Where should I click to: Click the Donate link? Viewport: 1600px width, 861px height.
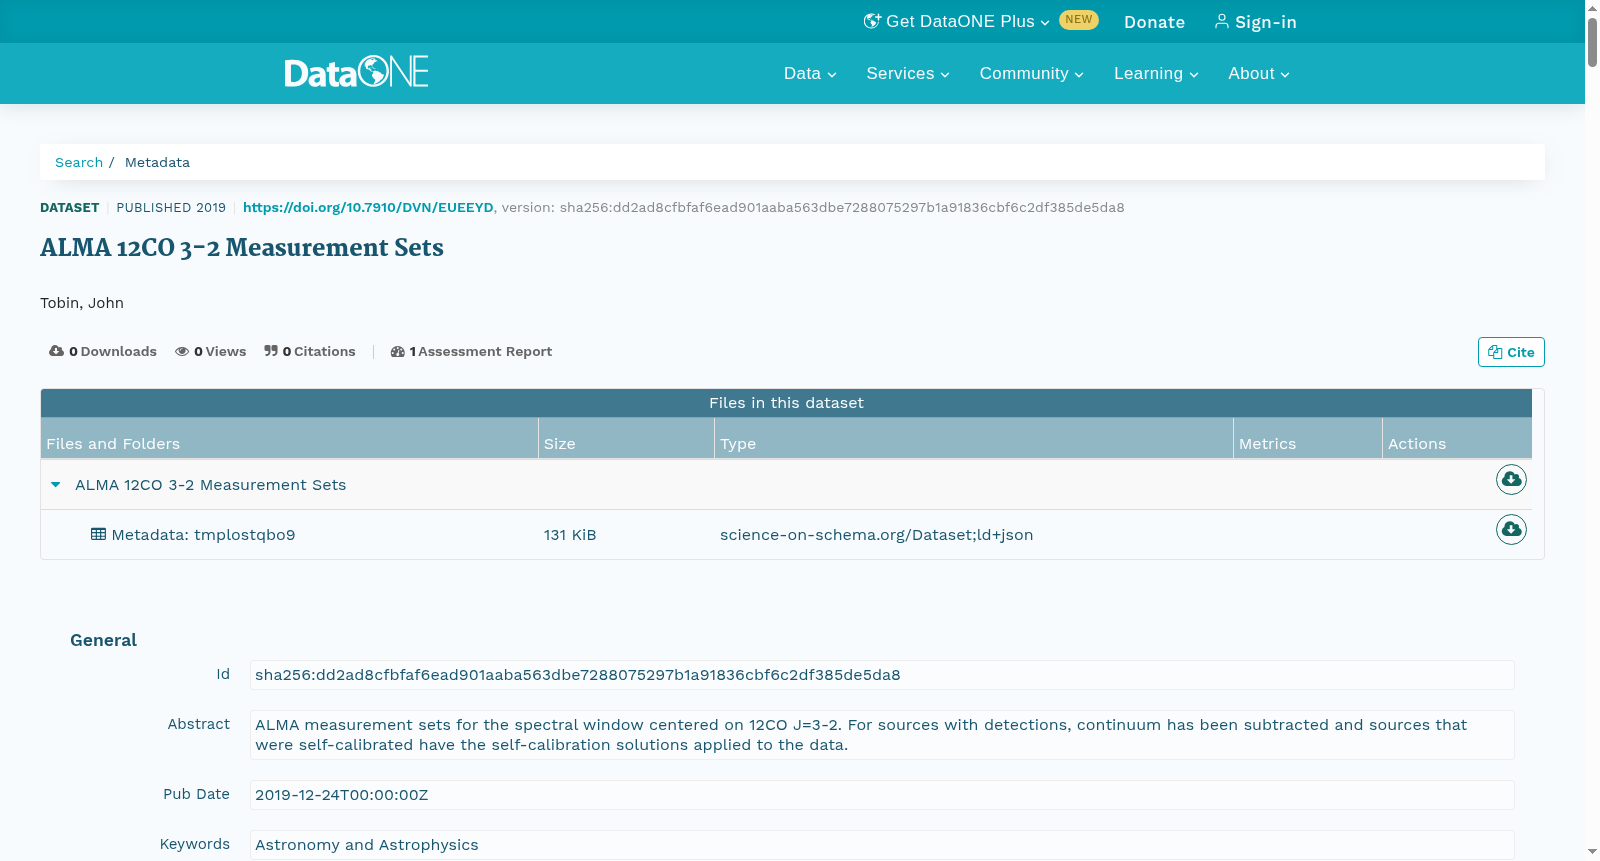1154,22
